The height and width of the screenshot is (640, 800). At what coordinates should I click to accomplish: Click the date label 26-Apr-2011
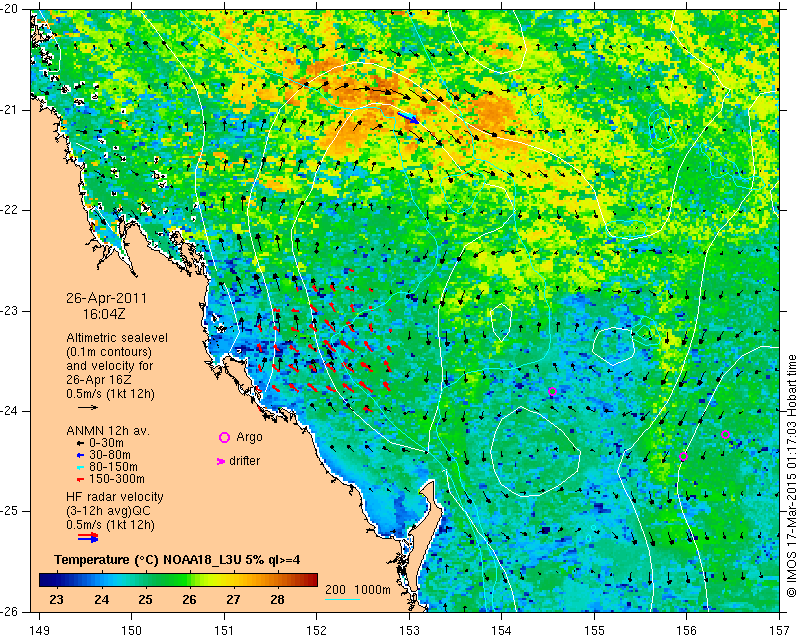(107, 298)
